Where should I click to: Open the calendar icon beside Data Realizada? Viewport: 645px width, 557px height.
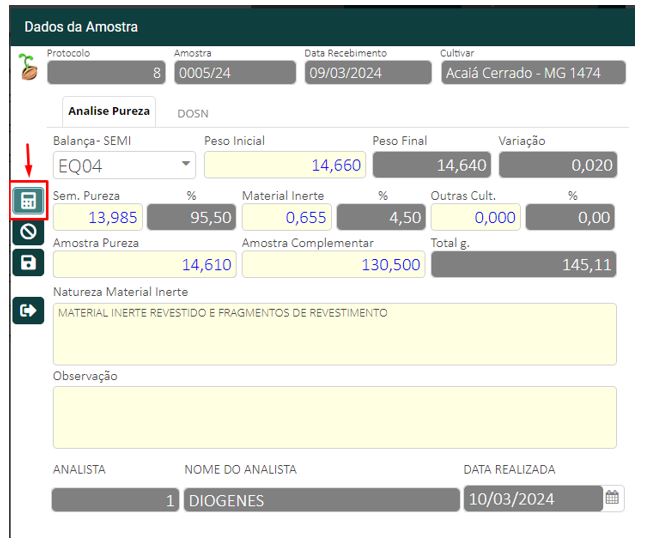[x=612, y=498]
